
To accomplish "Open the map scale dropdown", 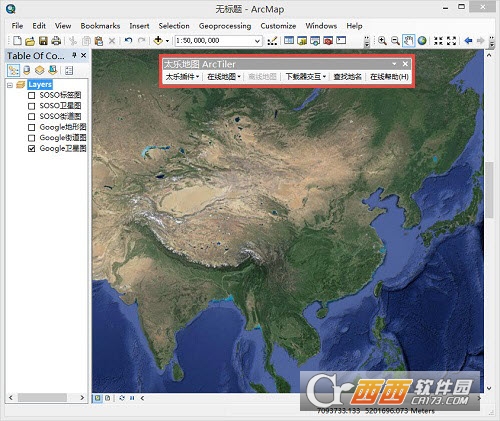I will 257,41.
